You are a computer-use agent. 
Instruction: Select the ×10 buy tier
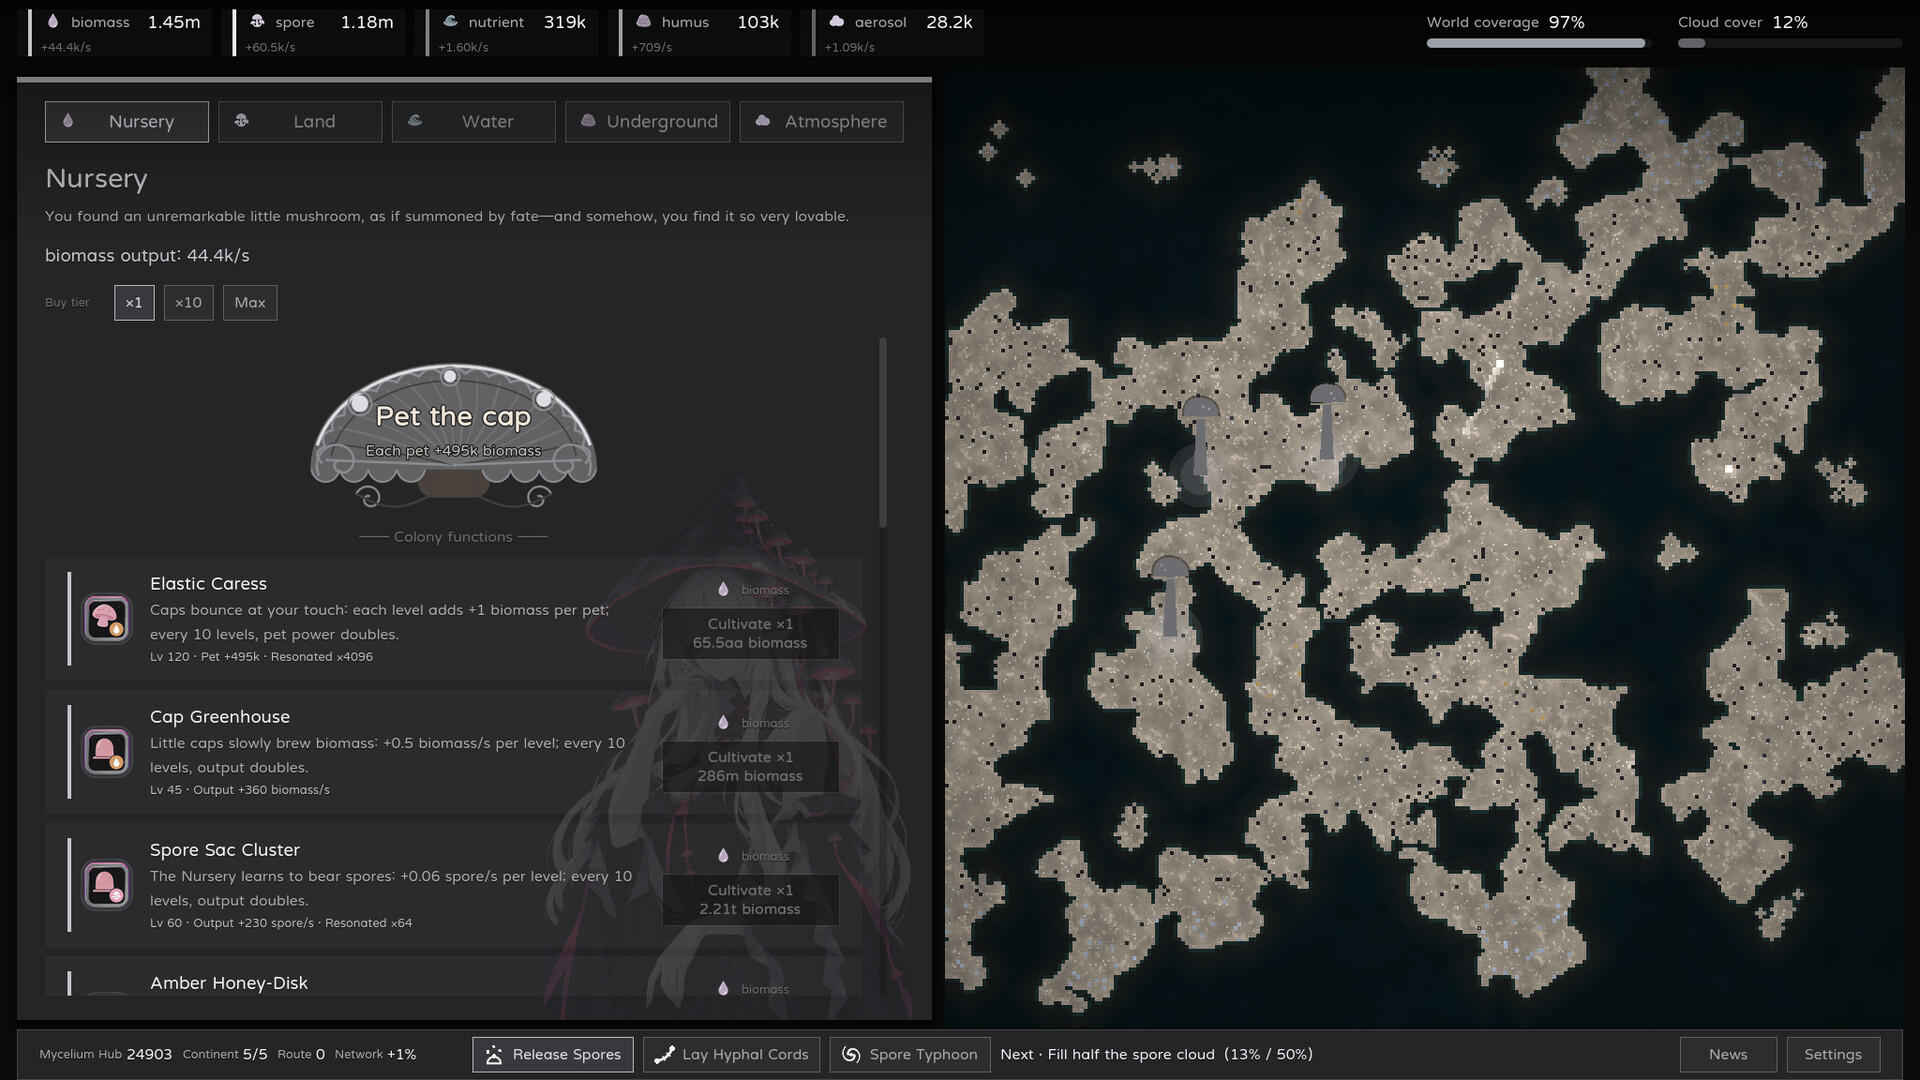point(188,302)
